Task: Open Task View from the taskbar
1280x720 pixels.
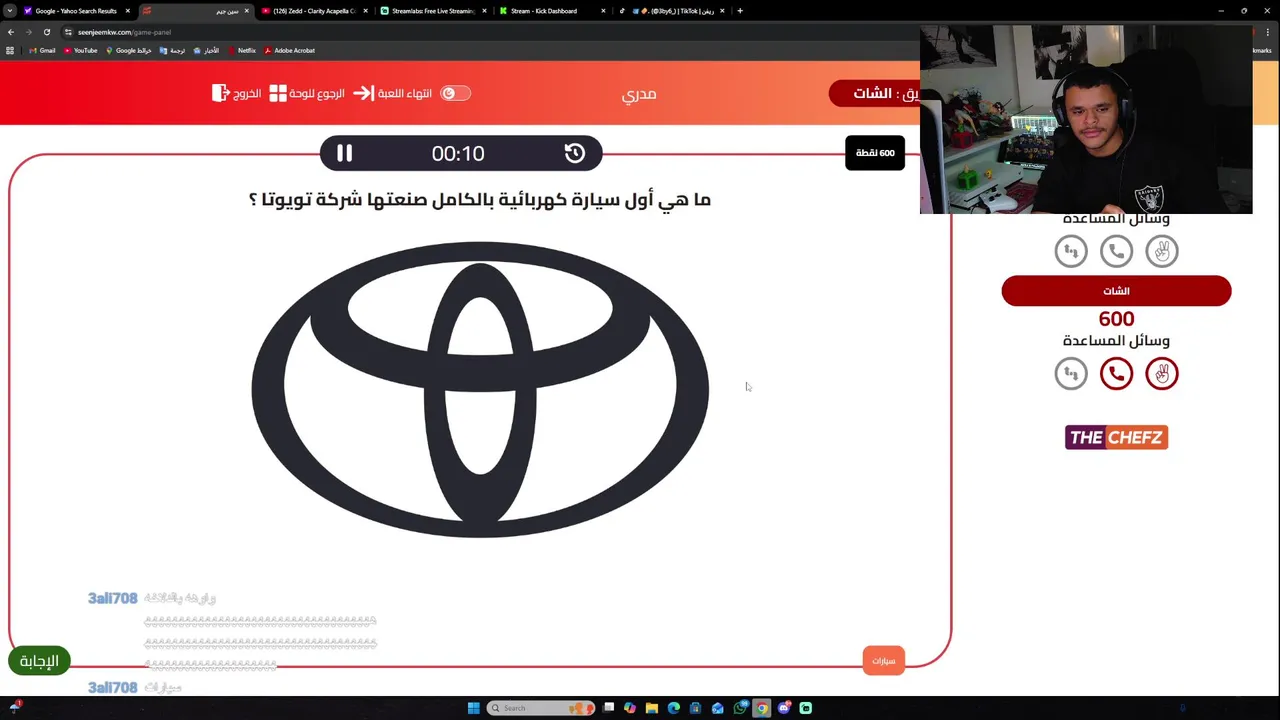Action: click(x=608, y=708)
